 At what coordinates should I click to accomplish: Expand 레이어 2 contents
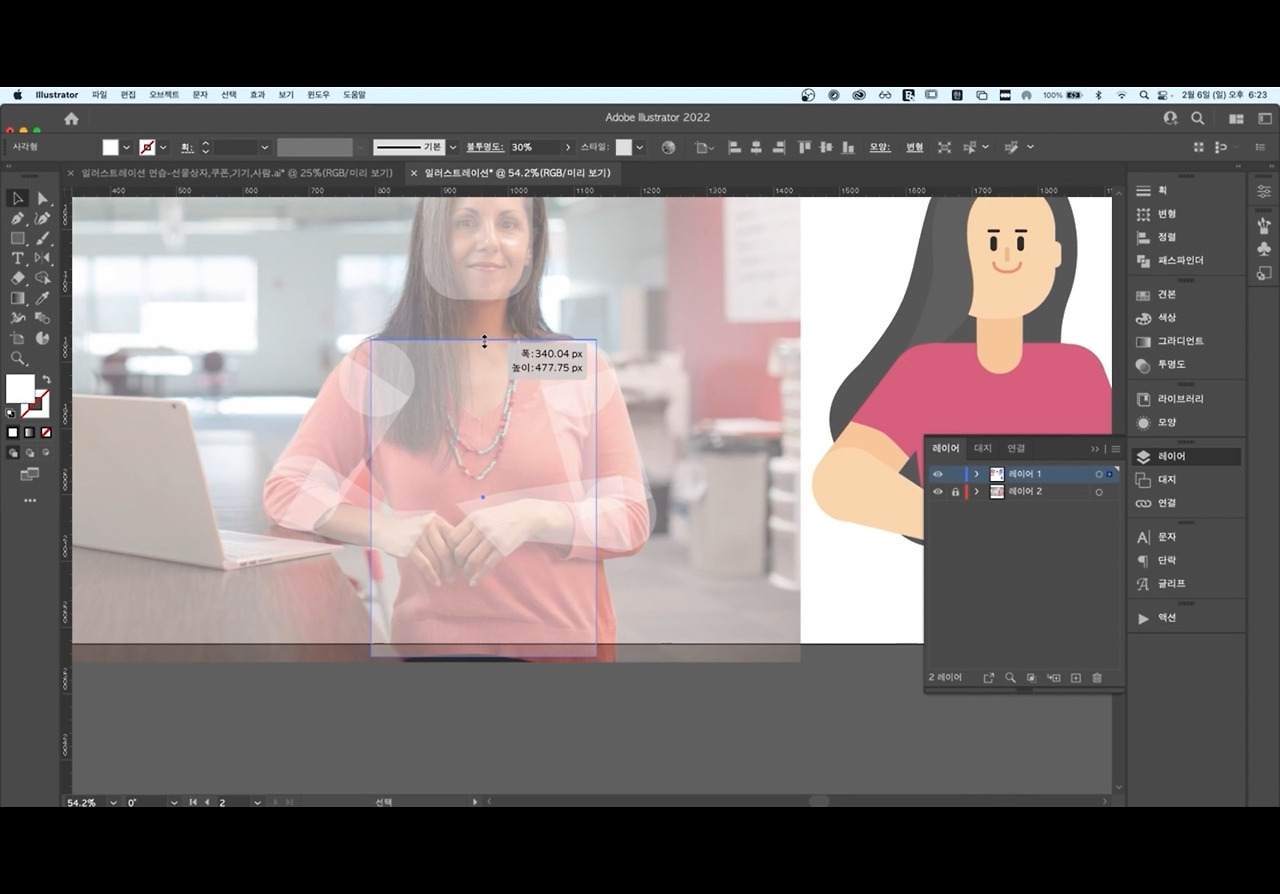tap(976, 492)
